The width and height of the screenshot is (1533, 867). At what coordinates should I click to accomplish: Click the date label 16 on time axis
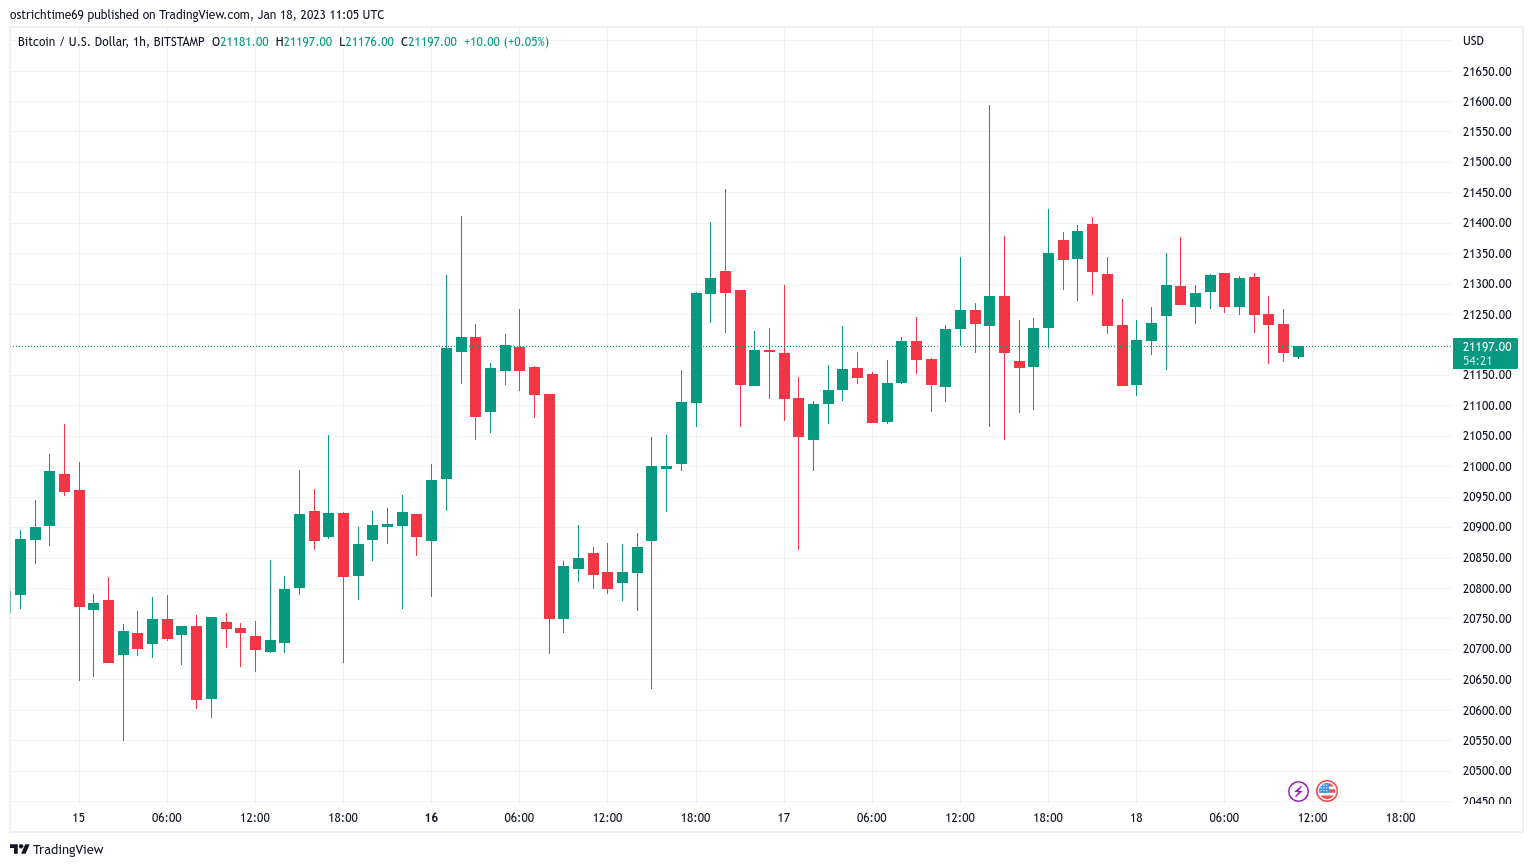431,818
